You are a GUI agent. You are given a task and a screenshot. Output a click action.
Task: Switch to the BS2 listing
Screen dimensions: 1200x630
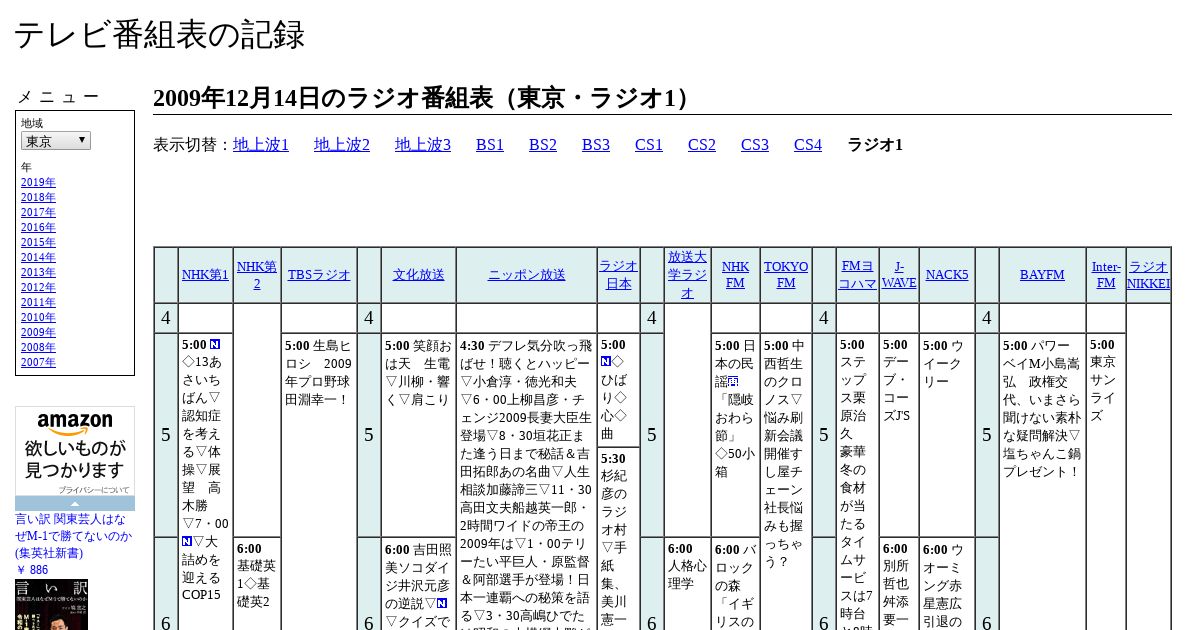pyautogui.click(x=543, y=145)
